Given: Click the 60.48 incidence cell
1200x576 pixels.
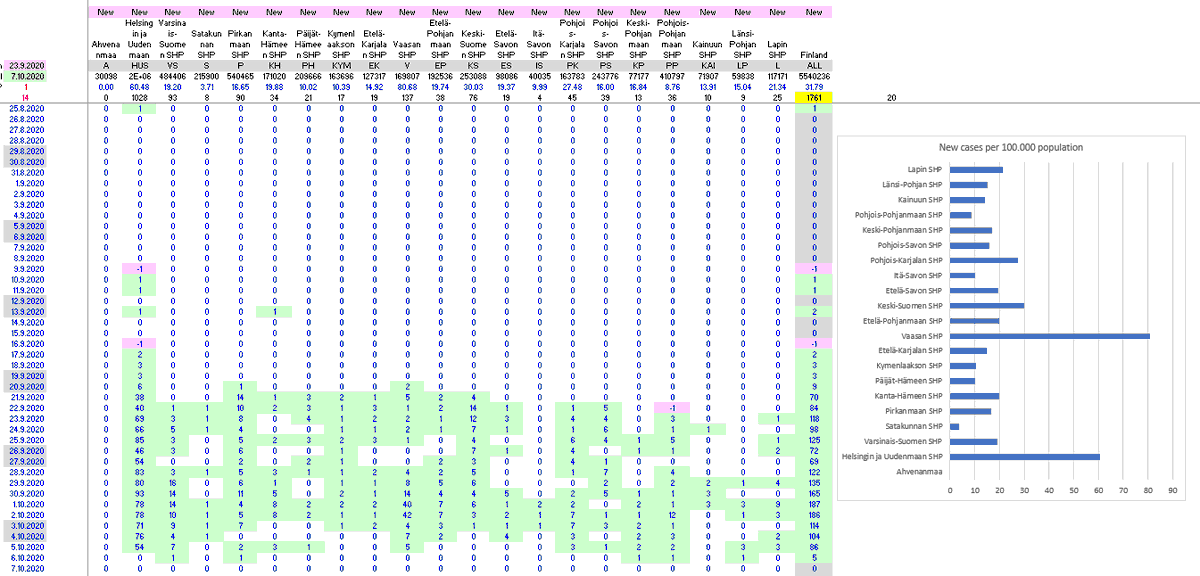Looking at the screenshot, I should point(139,87).
